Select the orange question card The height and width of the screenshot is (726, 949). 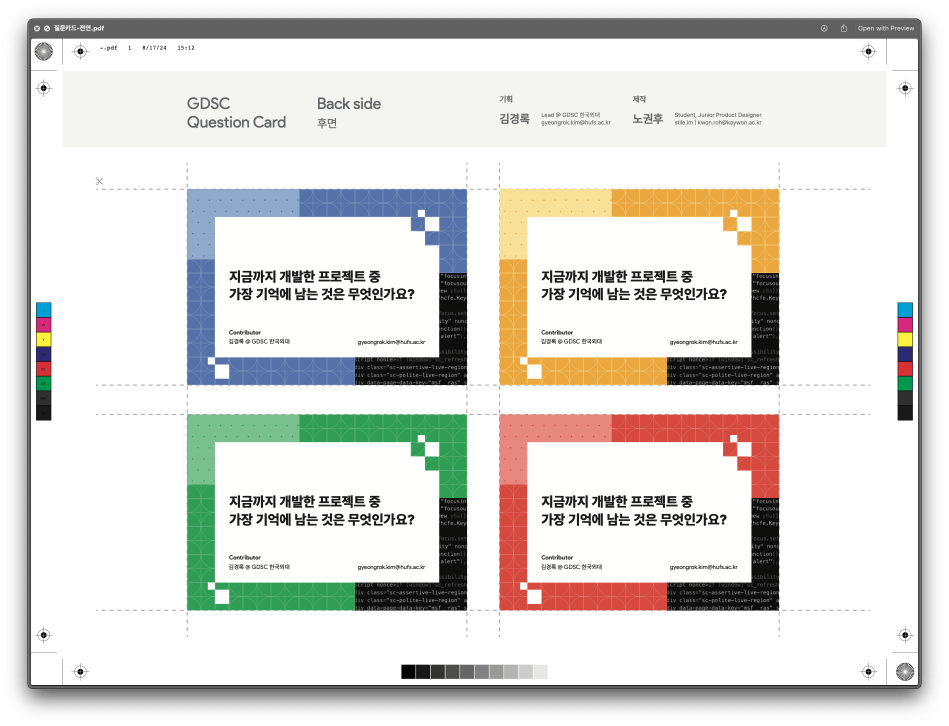[x=638, y=286]
